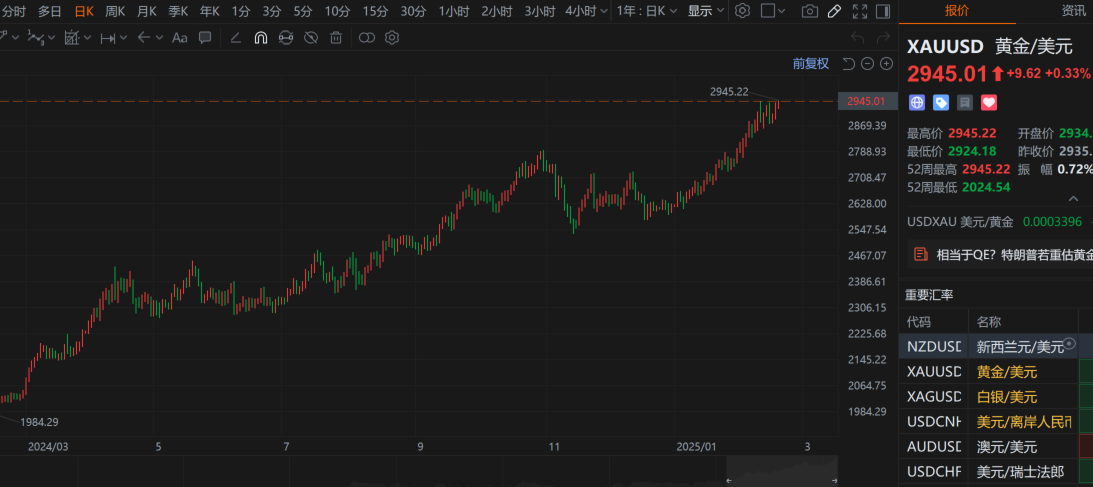This screenshot has height=487, width=1093.
Task: Open the text annotation Aa tool
Action: [179, 38]
